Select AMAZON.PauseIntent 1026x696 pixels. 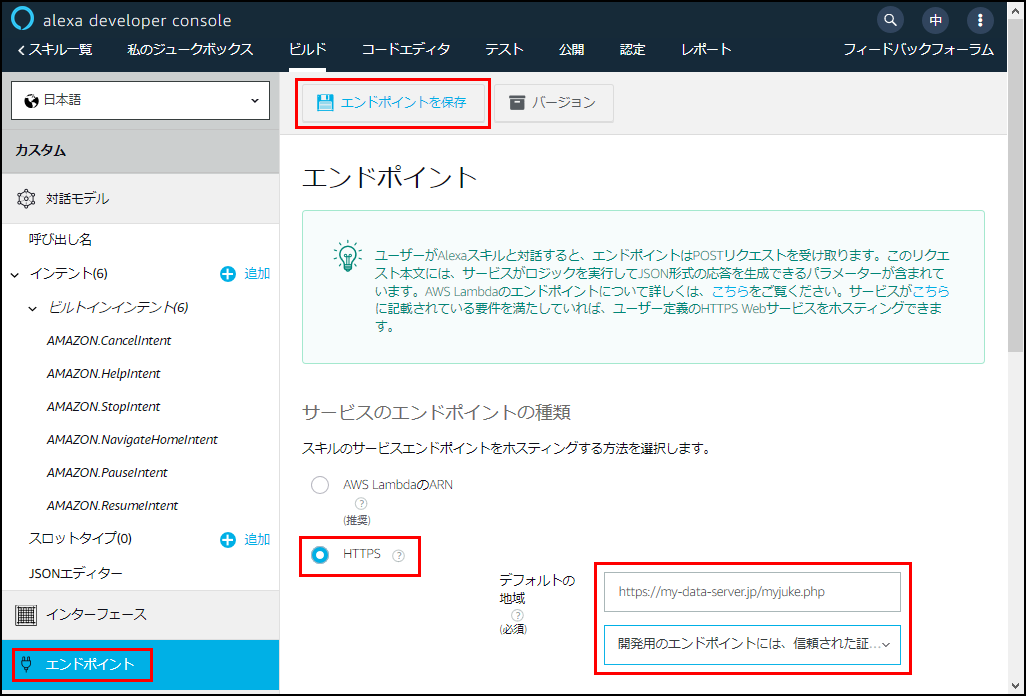[x=107, y=473]
